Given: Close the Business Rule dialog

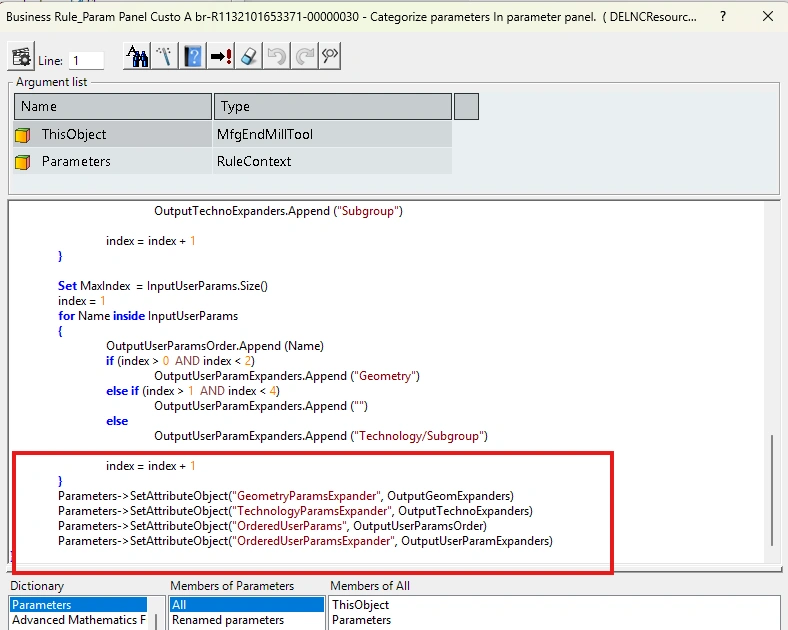Looking at the screenshot, I should [768, 17].
